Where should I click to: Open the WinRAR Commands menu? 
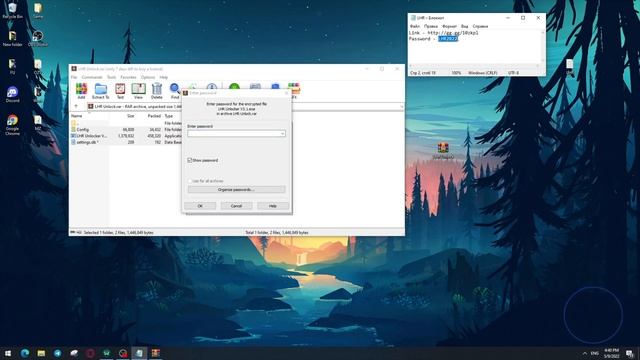(x=92, y=77)
